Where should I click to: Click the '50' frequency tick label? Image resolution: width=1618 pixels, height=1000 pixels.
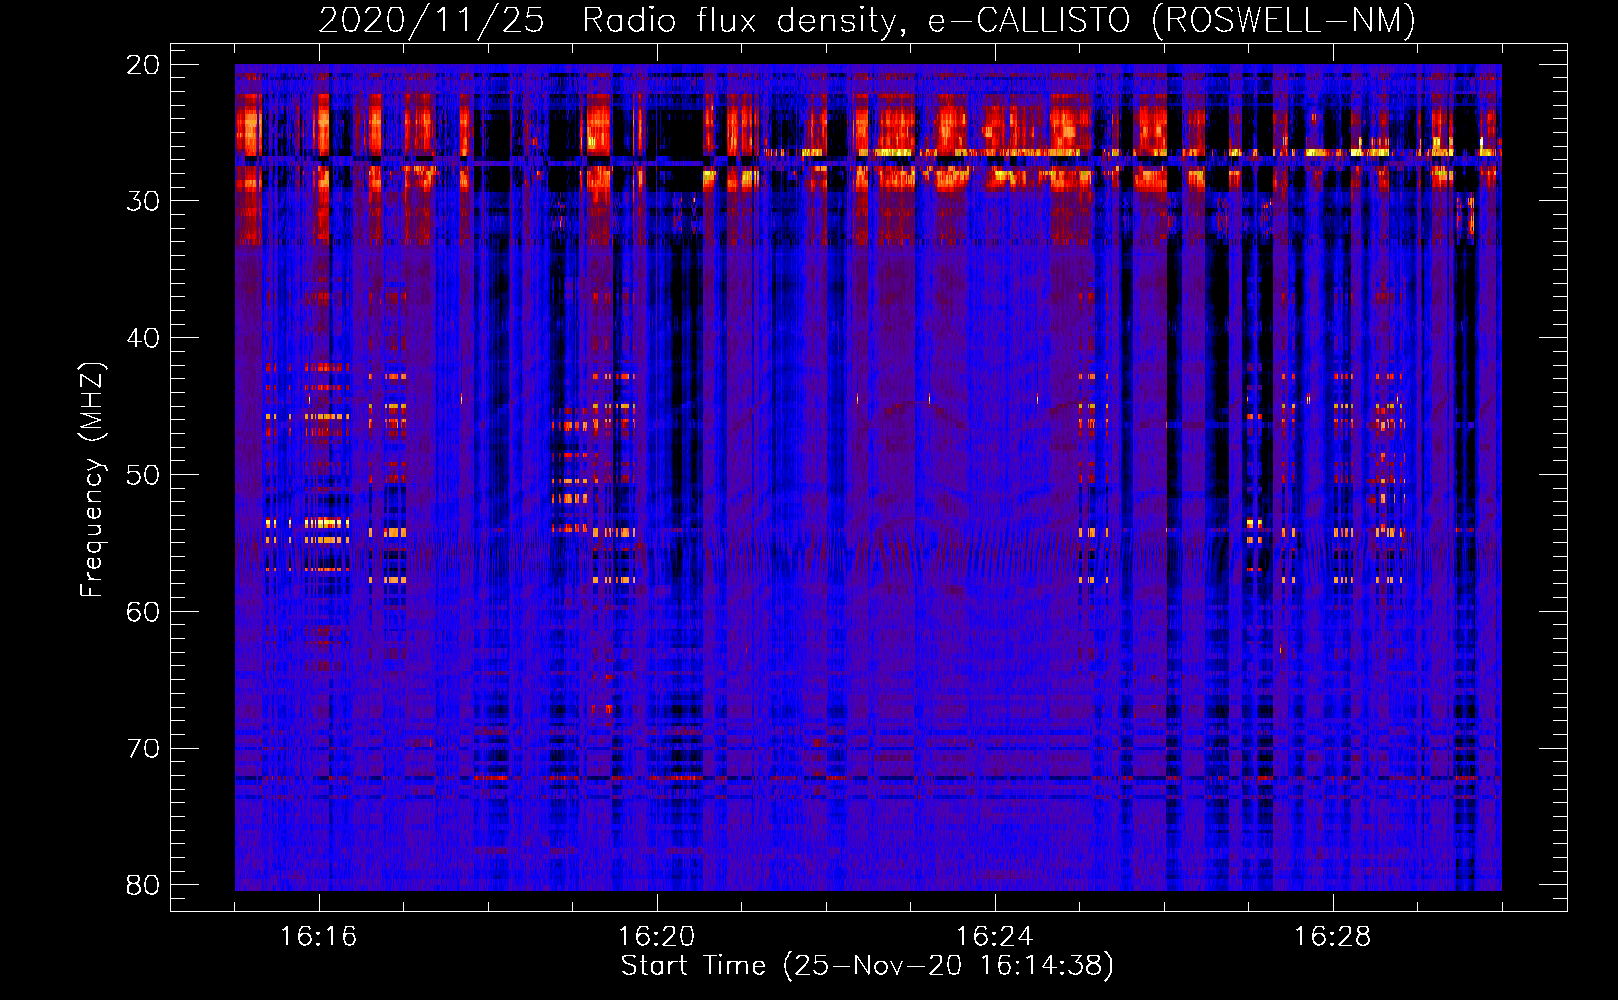pos(143,475)
